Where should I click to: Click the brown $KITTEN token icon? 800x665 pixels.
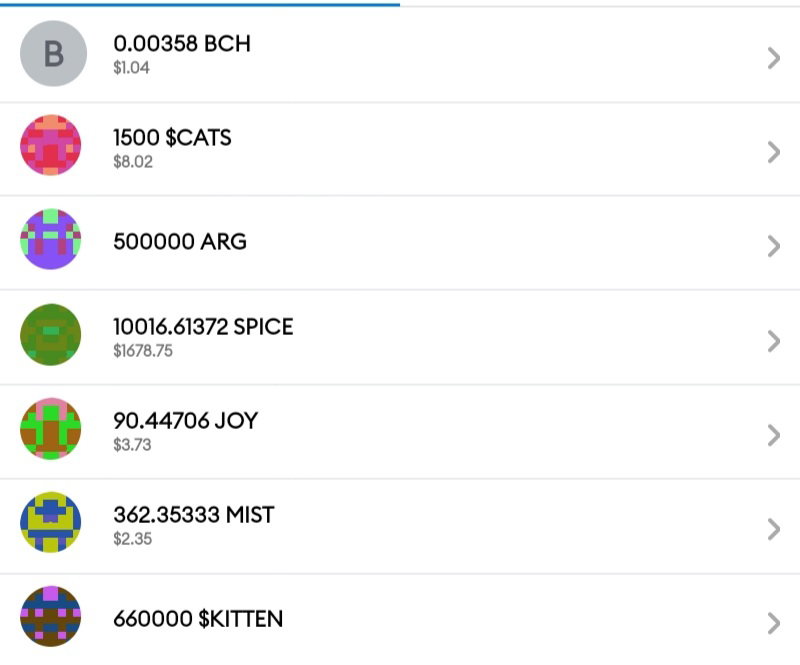(x=51, y=616)
